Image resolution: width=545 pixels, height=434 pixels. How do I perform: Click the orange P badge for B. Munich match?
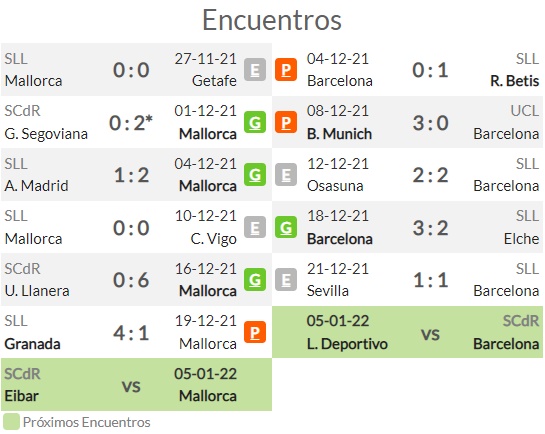[x=286, y=122]
